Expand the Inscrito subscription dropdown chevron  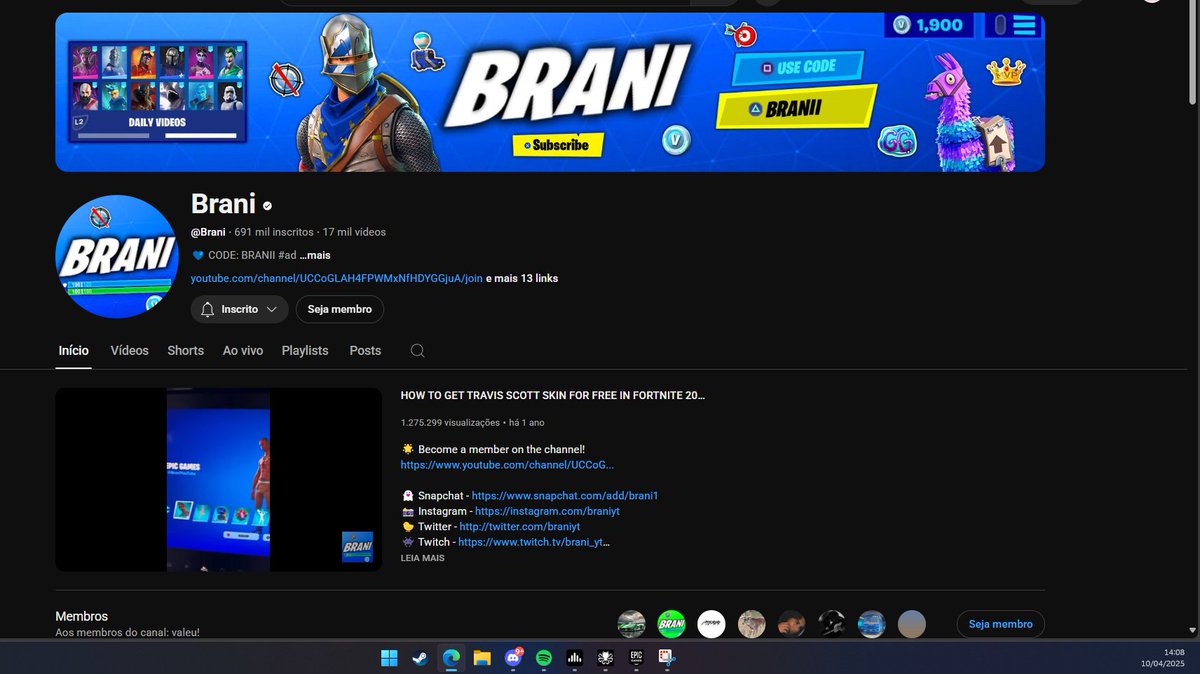(x=271, y=310)
